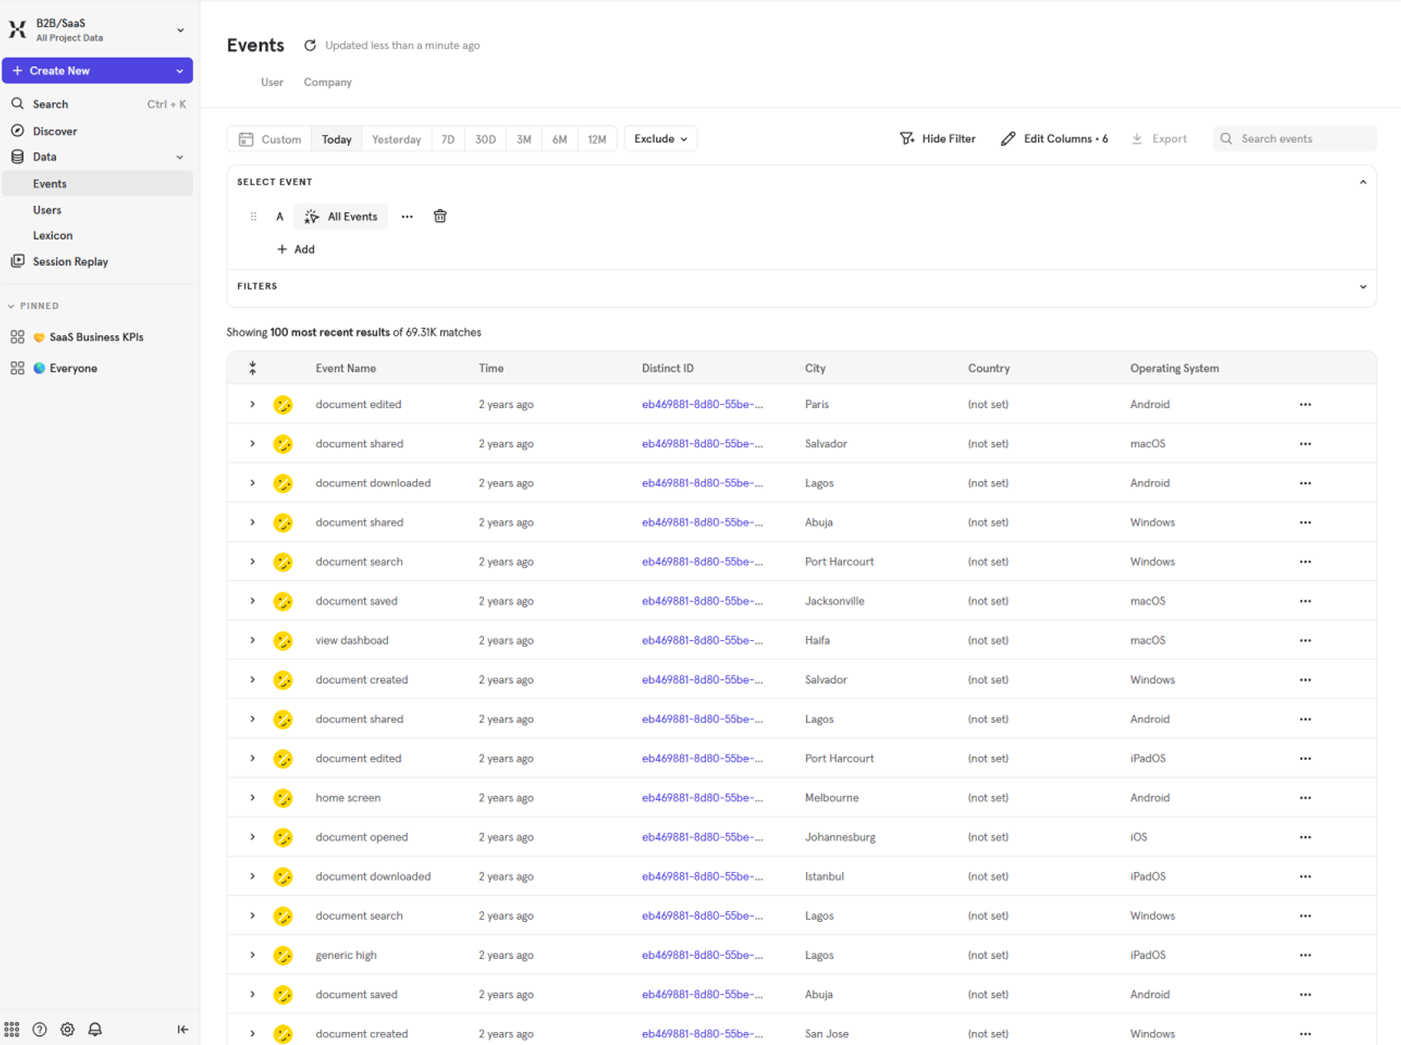Select the 30D date range tab
The width and height of the screenshot is (1401, 1045).
485,139
